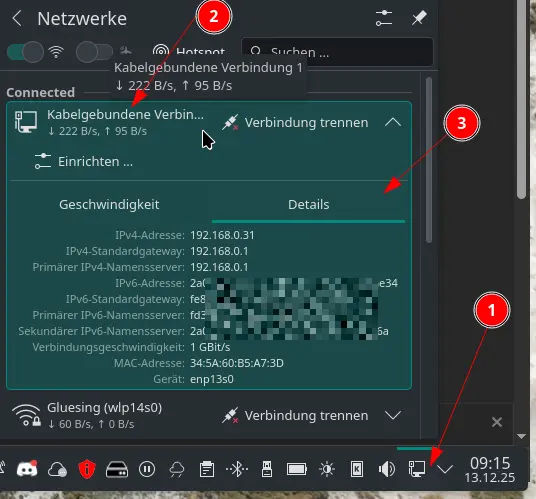
Task: Click the pause circle tray icon
Action: click(x=147, y=469)
